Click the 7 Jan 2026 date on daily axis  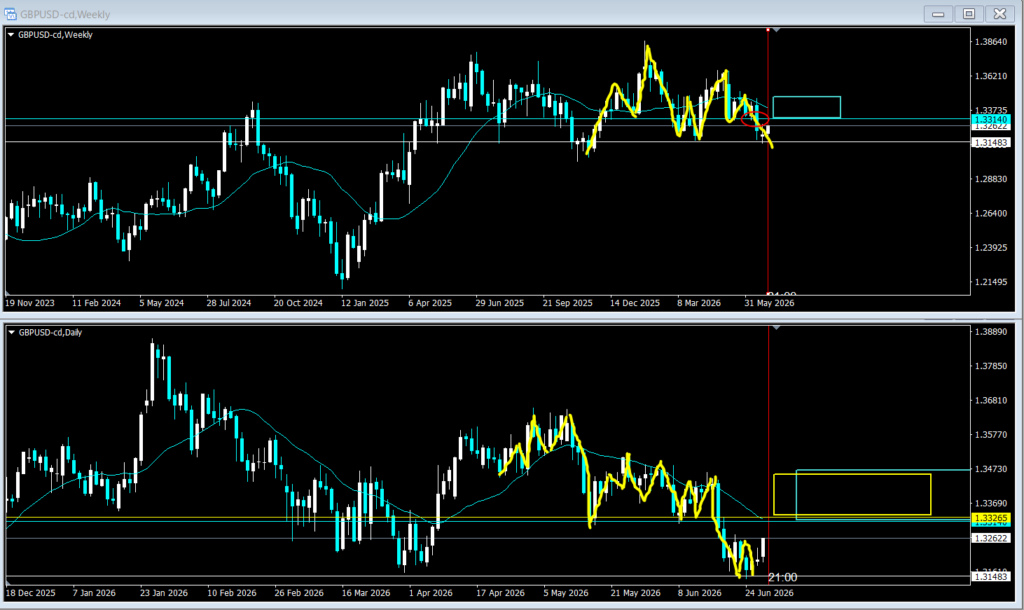tap(94, 593)
